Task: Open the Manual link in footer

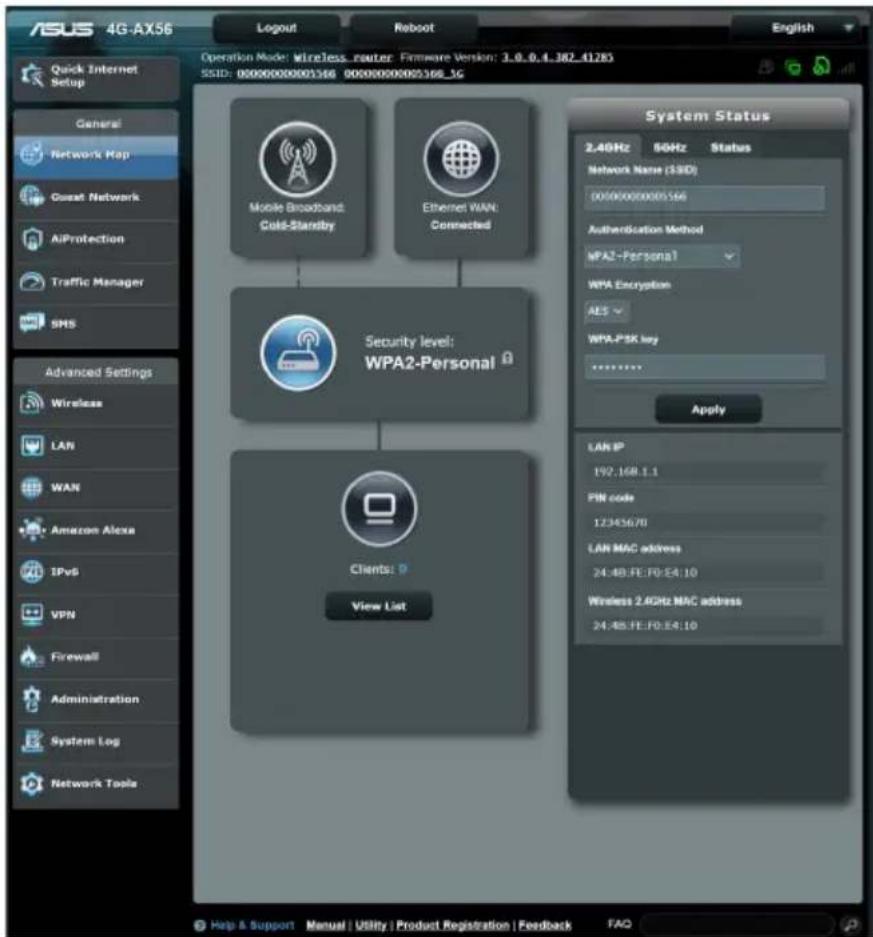Action: click(x=326, y=925)
